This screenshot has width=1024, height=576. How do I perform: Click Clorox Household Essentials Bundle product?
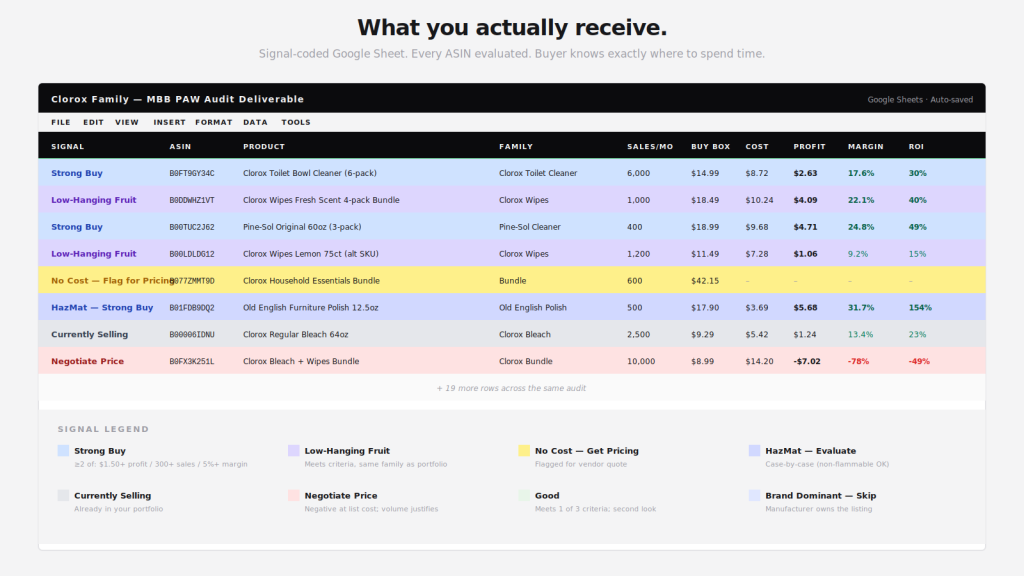[x=312, y=281]
